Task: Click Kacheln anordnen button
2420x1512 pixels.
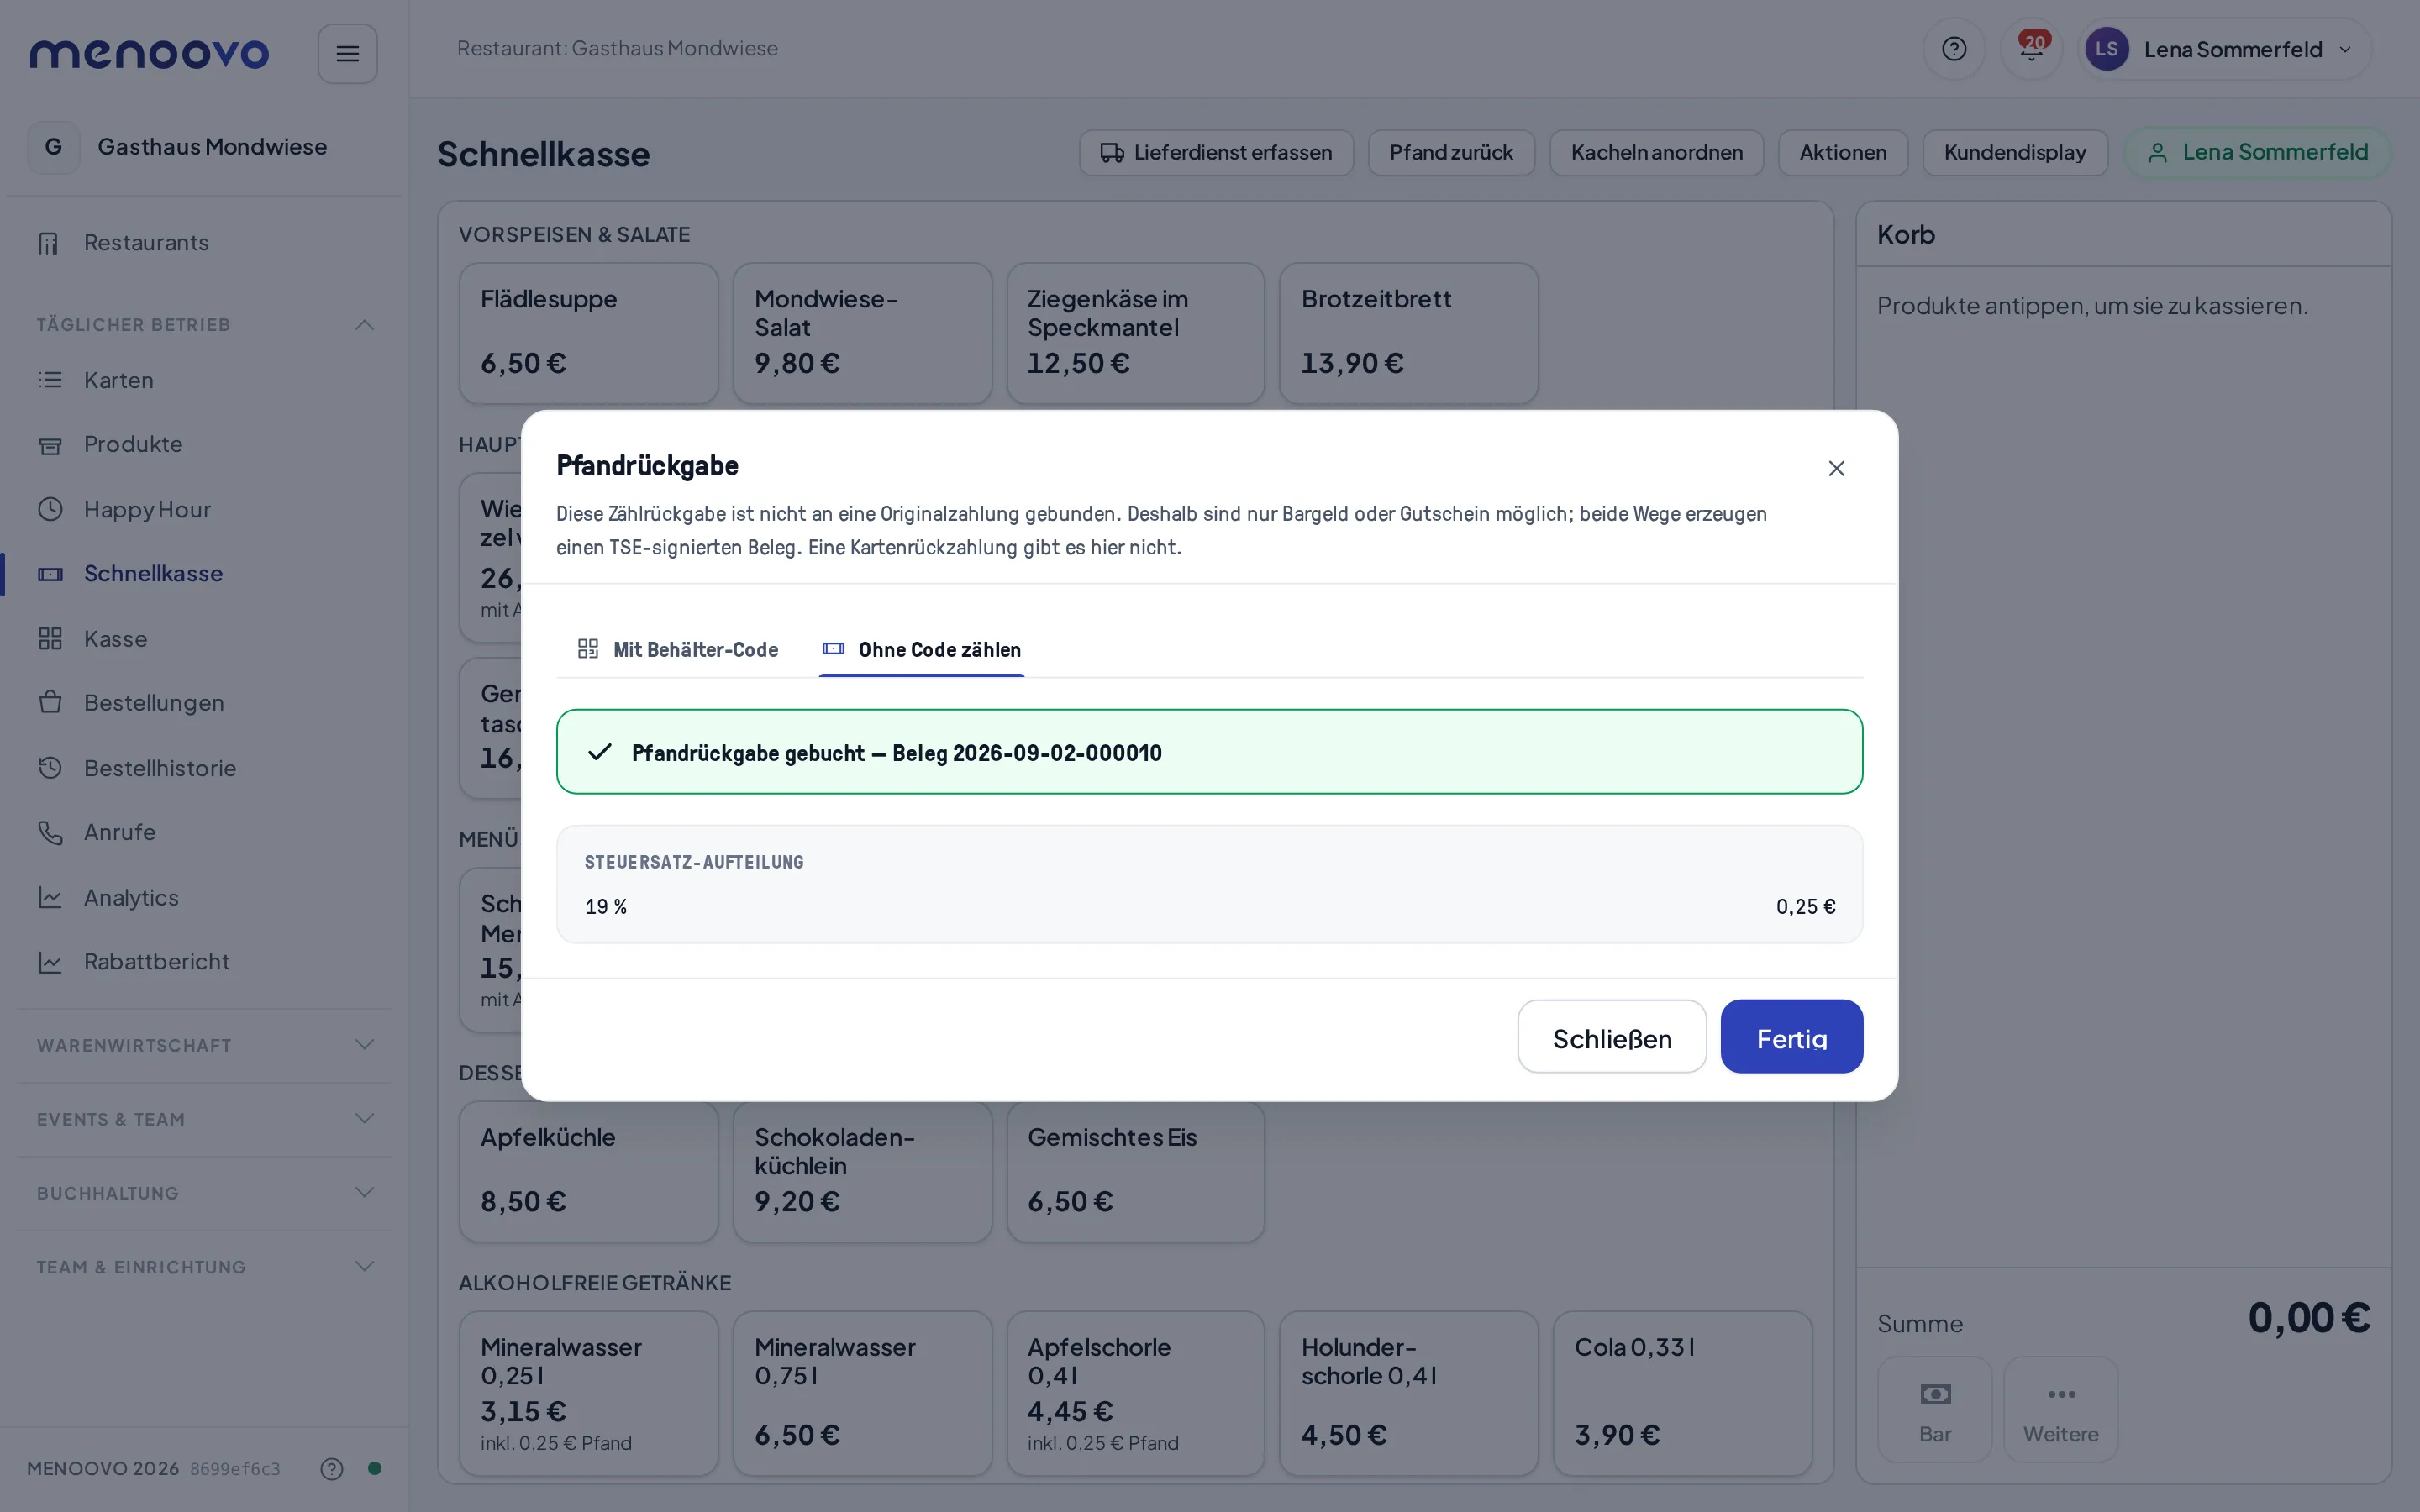Action: 1656,153
